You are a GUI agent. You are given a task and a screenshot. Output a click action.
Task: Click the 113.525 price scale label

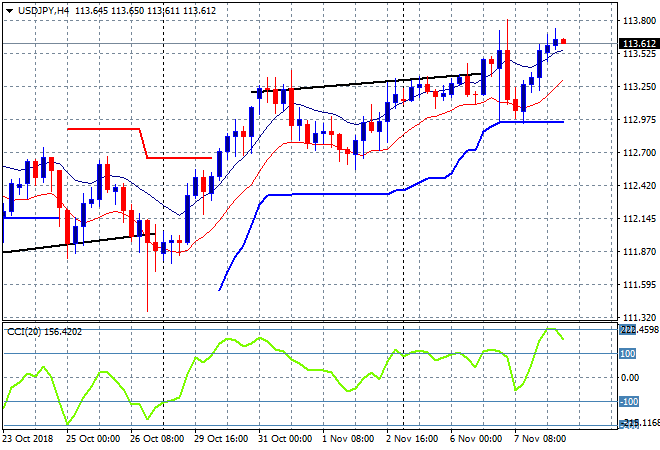(639, 53)
